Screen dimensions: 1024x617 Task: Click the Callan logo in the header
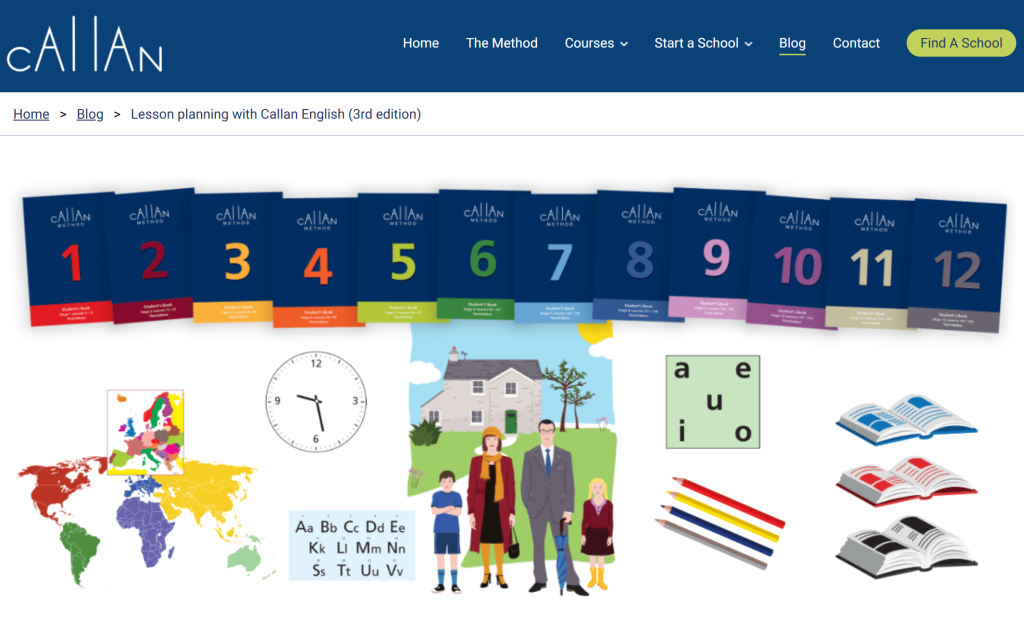(84, 45)
